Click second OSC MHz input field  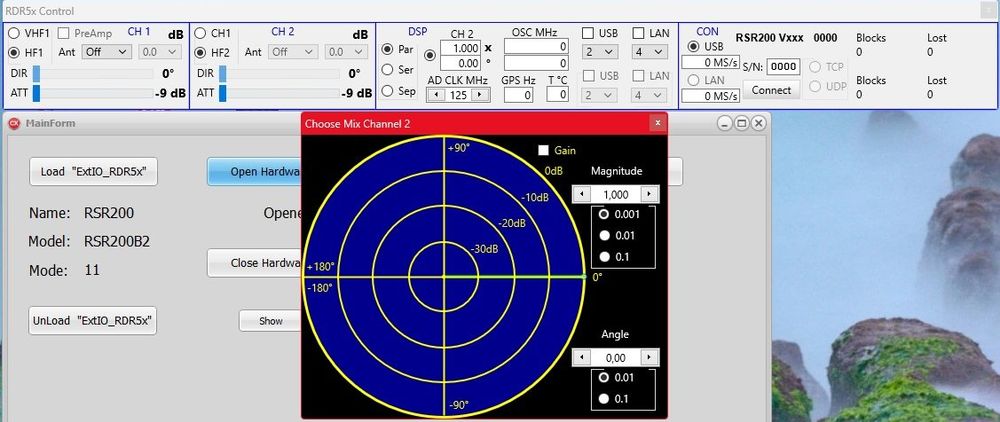click(536, 63)
